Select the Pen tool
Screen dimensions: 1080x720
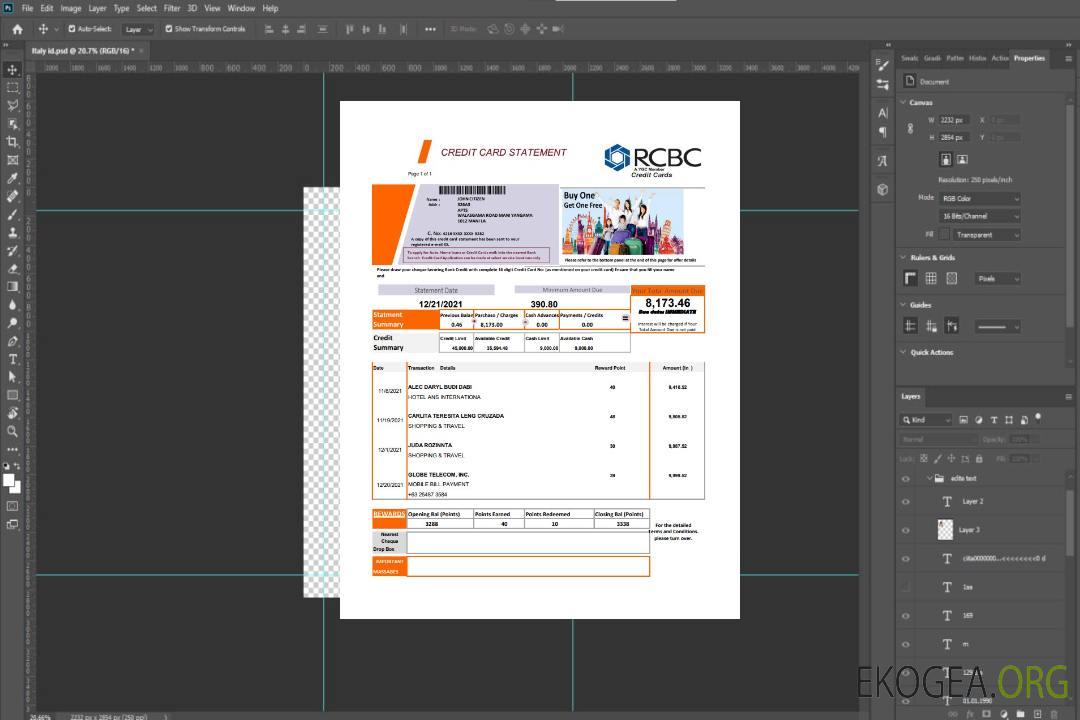coord(12,341)
